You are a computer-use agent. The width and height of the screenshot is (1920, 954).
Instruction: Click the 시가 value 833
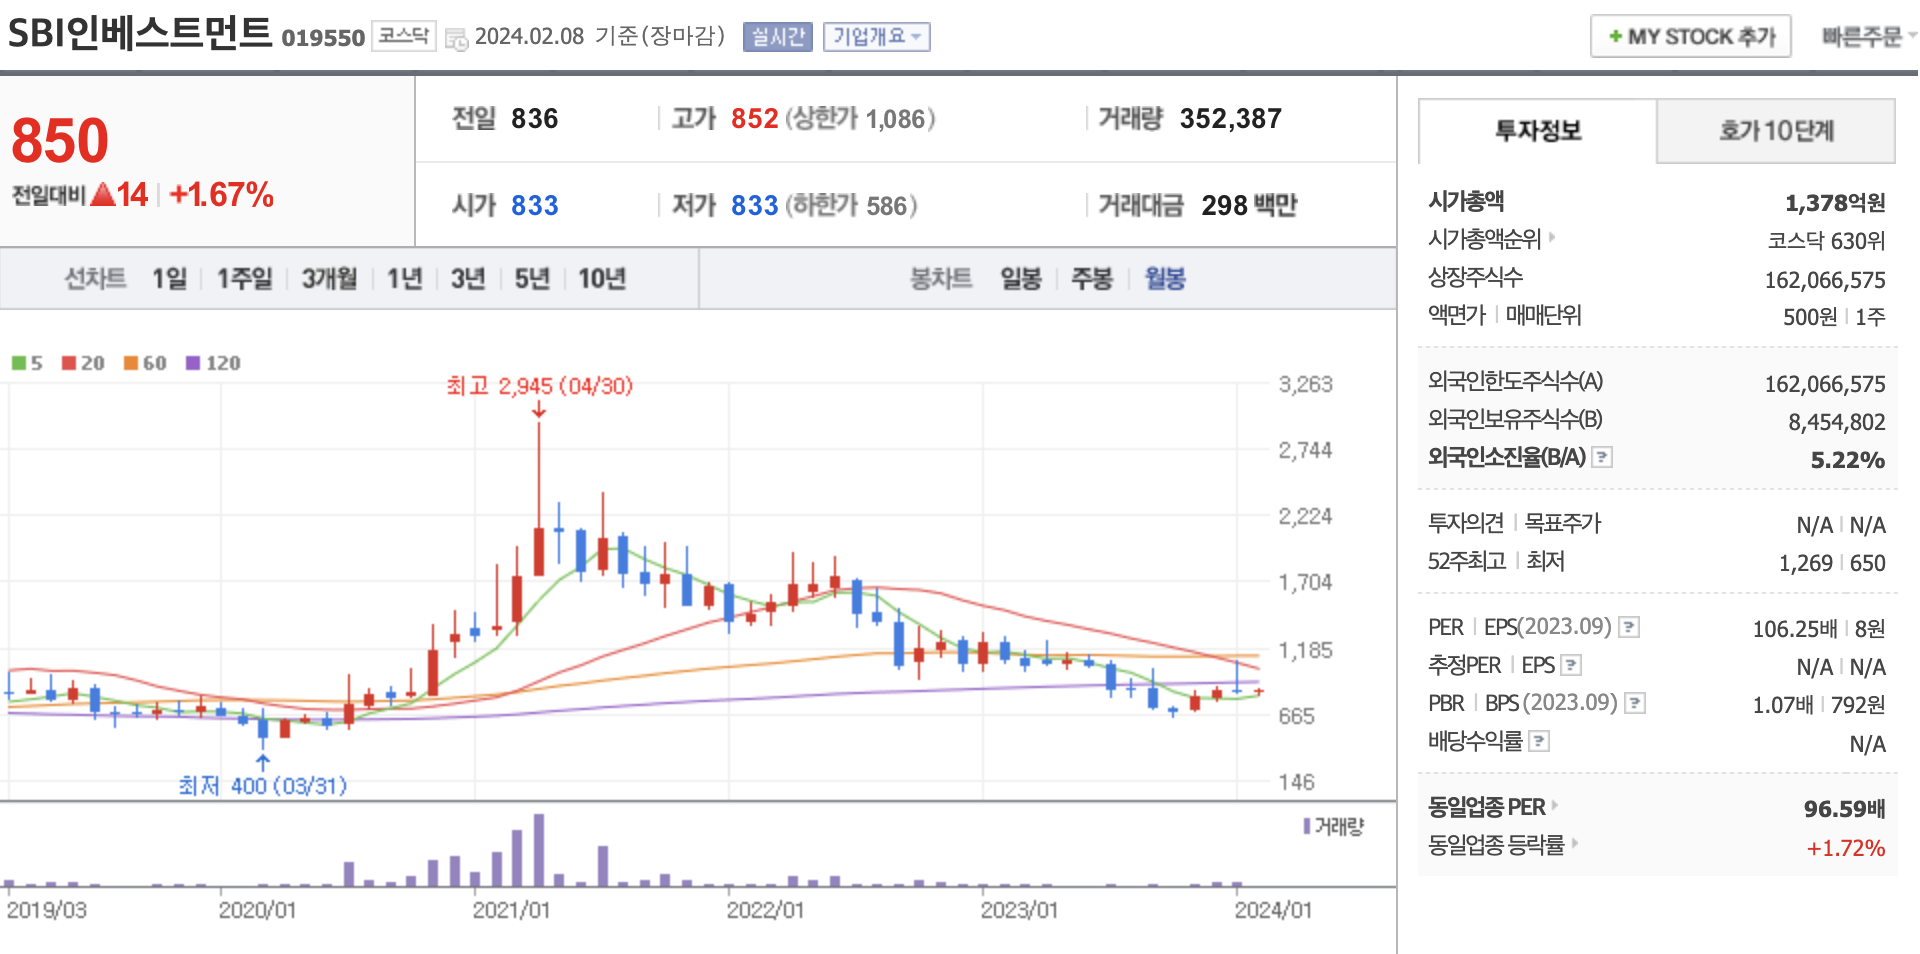pos(535,205)
